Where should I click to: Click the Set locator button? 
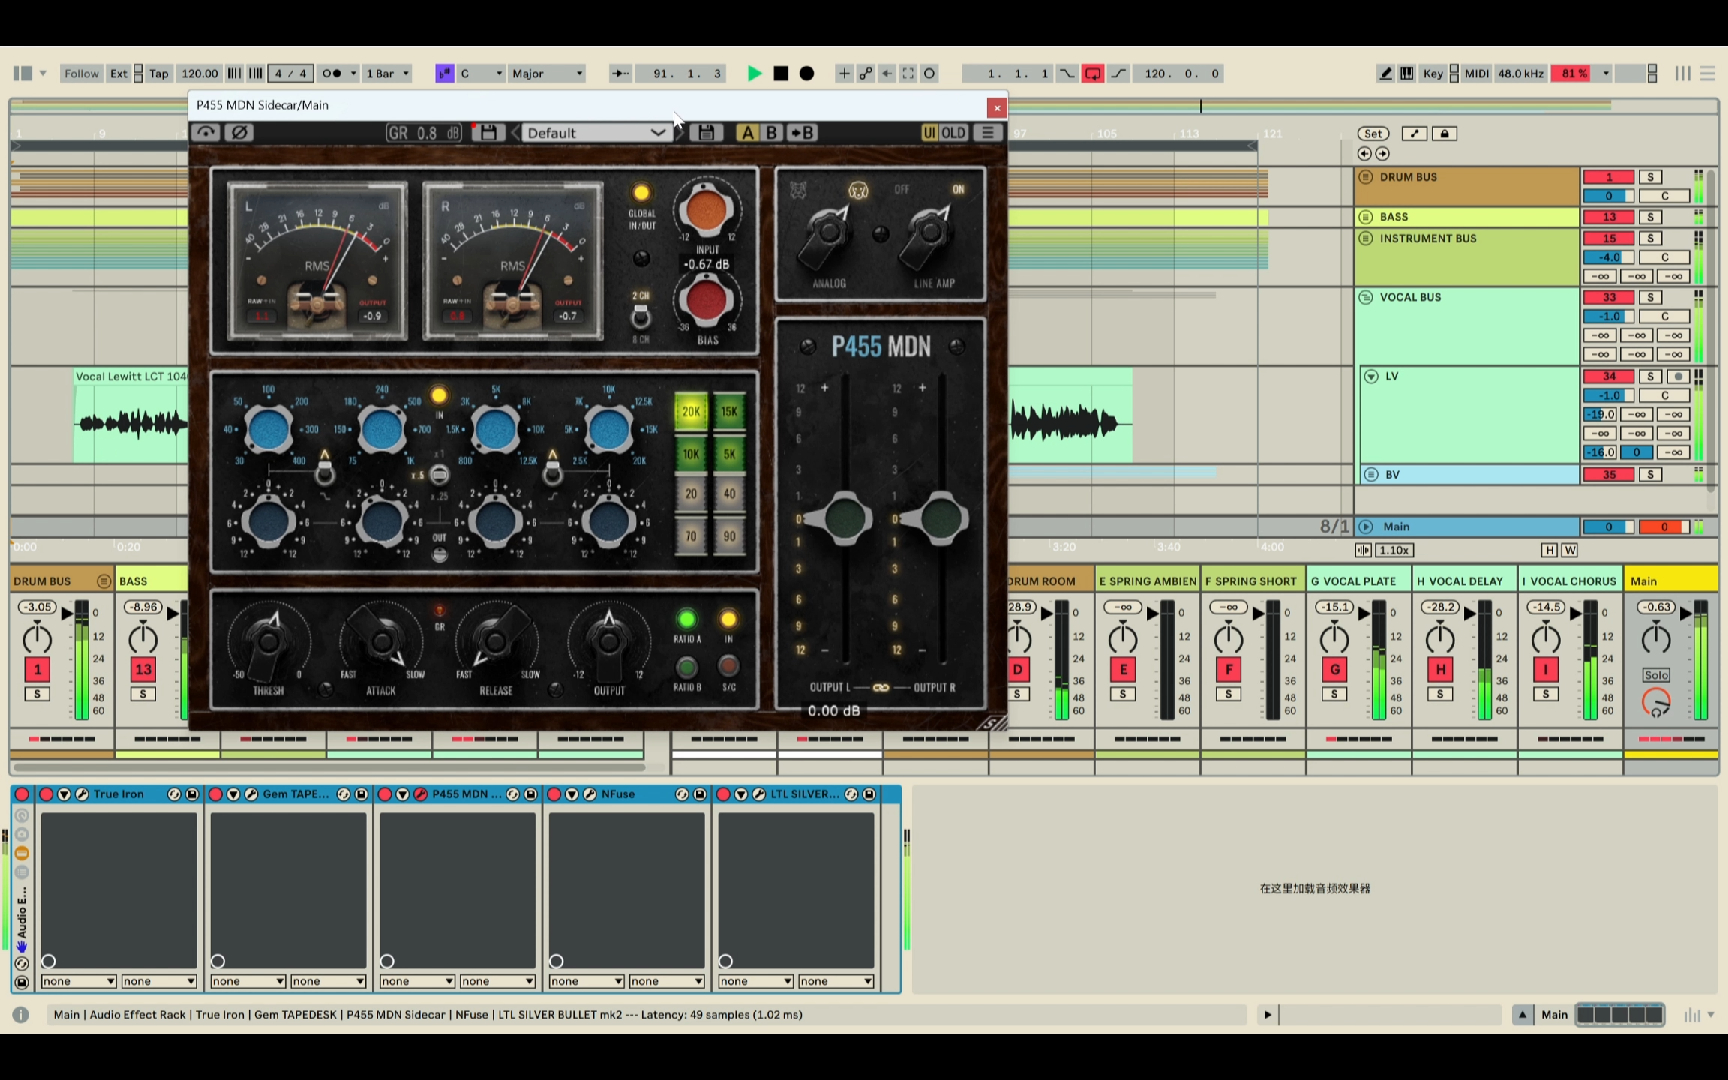(x=1373, y=133)
